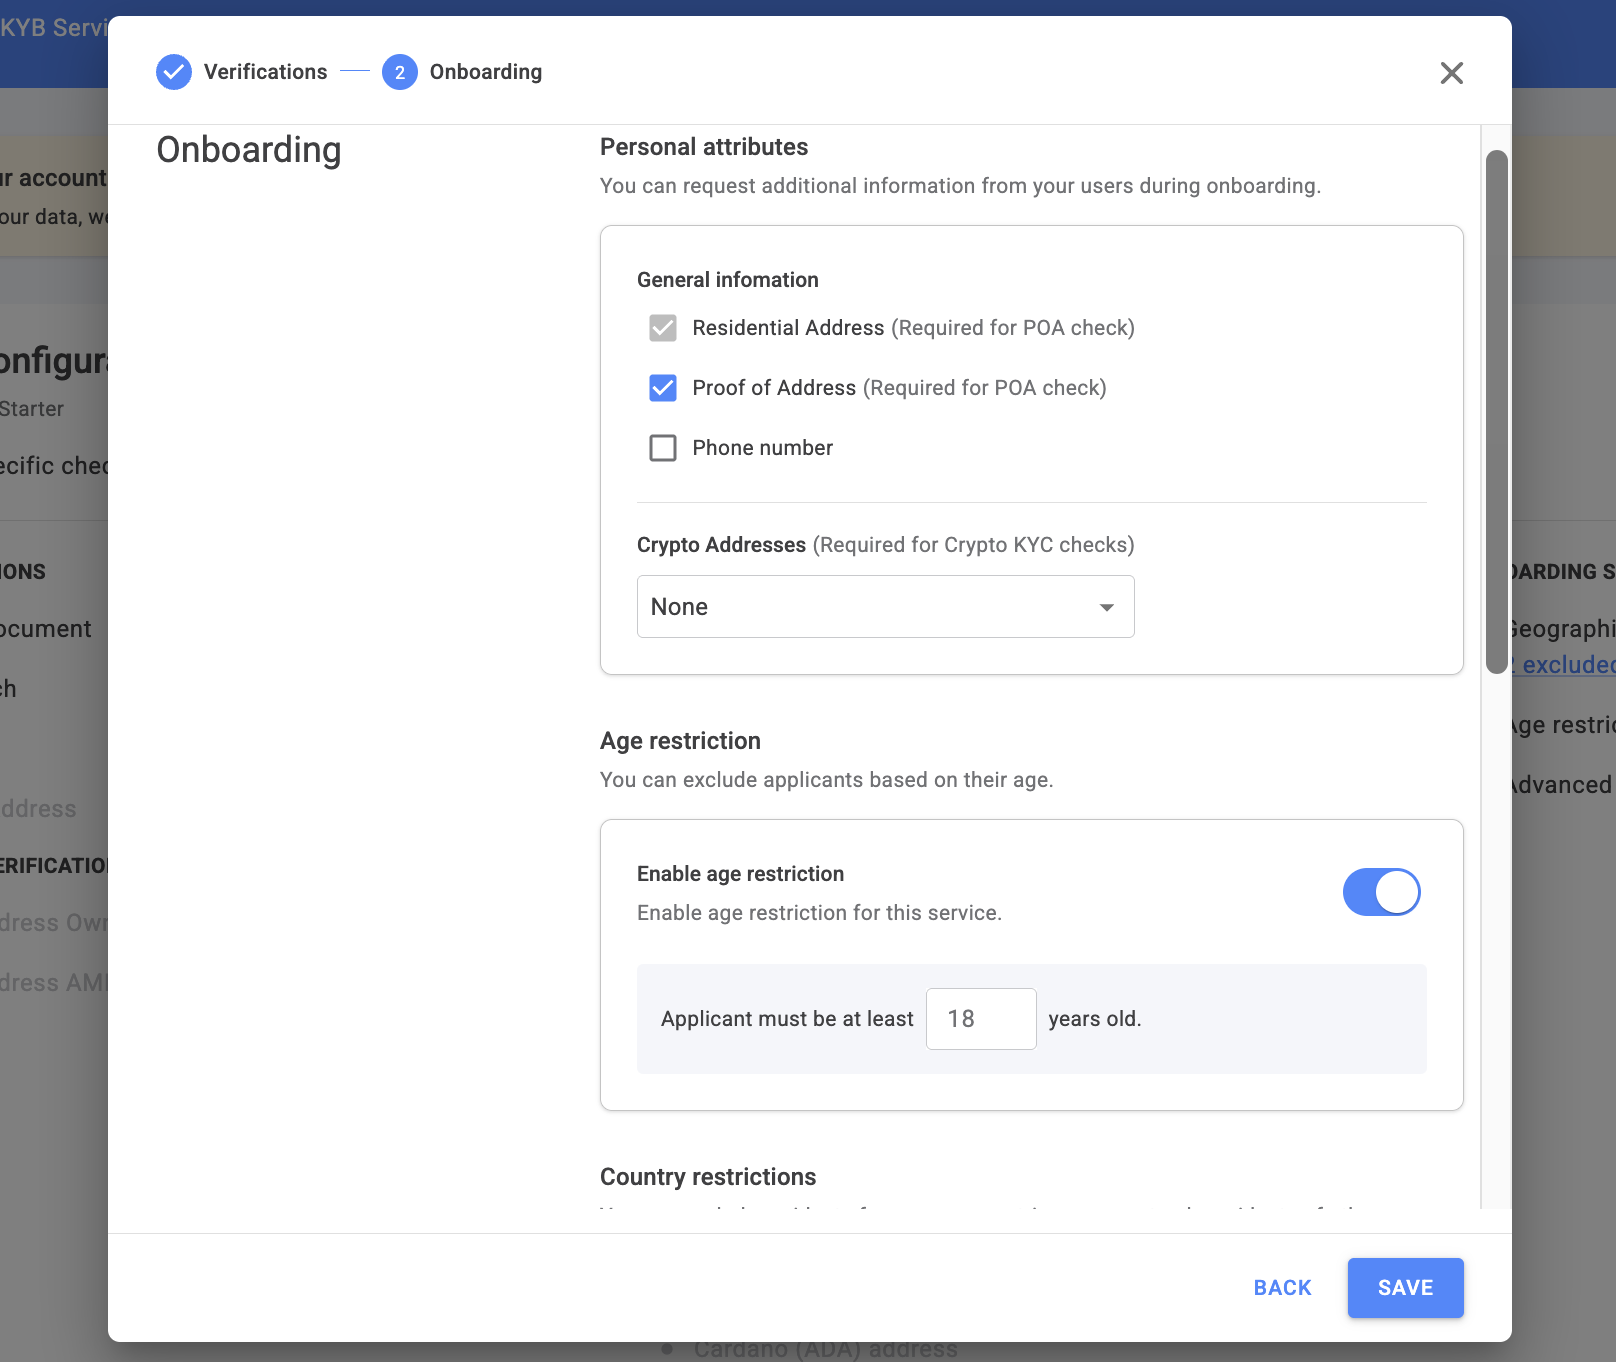Click the Verifications completed checkmark icon
This screenshot has width=1616, height=1362.
click(x=174, y=72)
